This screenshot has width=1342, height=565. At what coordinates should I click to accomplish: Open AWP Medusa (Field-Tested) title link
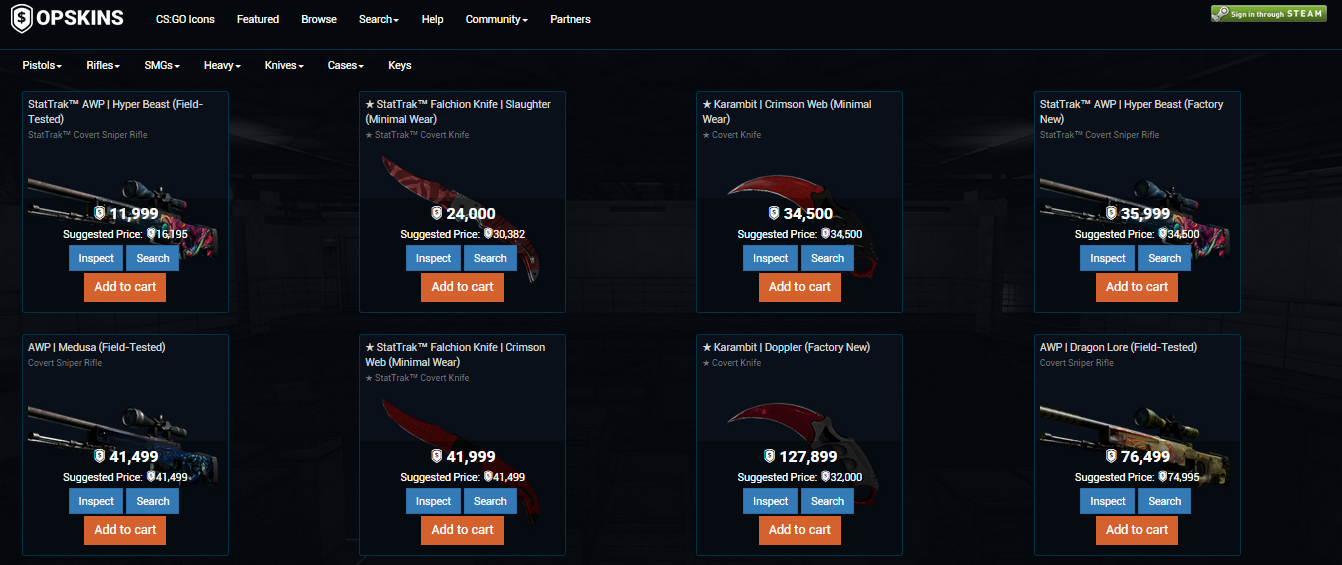coord(97,347)
